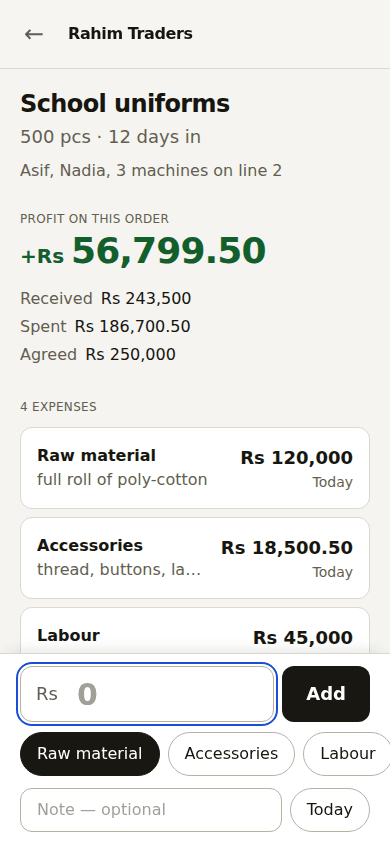The width and height of the screenshot is (390, 844).
Task: Choose the Accessories category chip
Action: click(231, 754)
